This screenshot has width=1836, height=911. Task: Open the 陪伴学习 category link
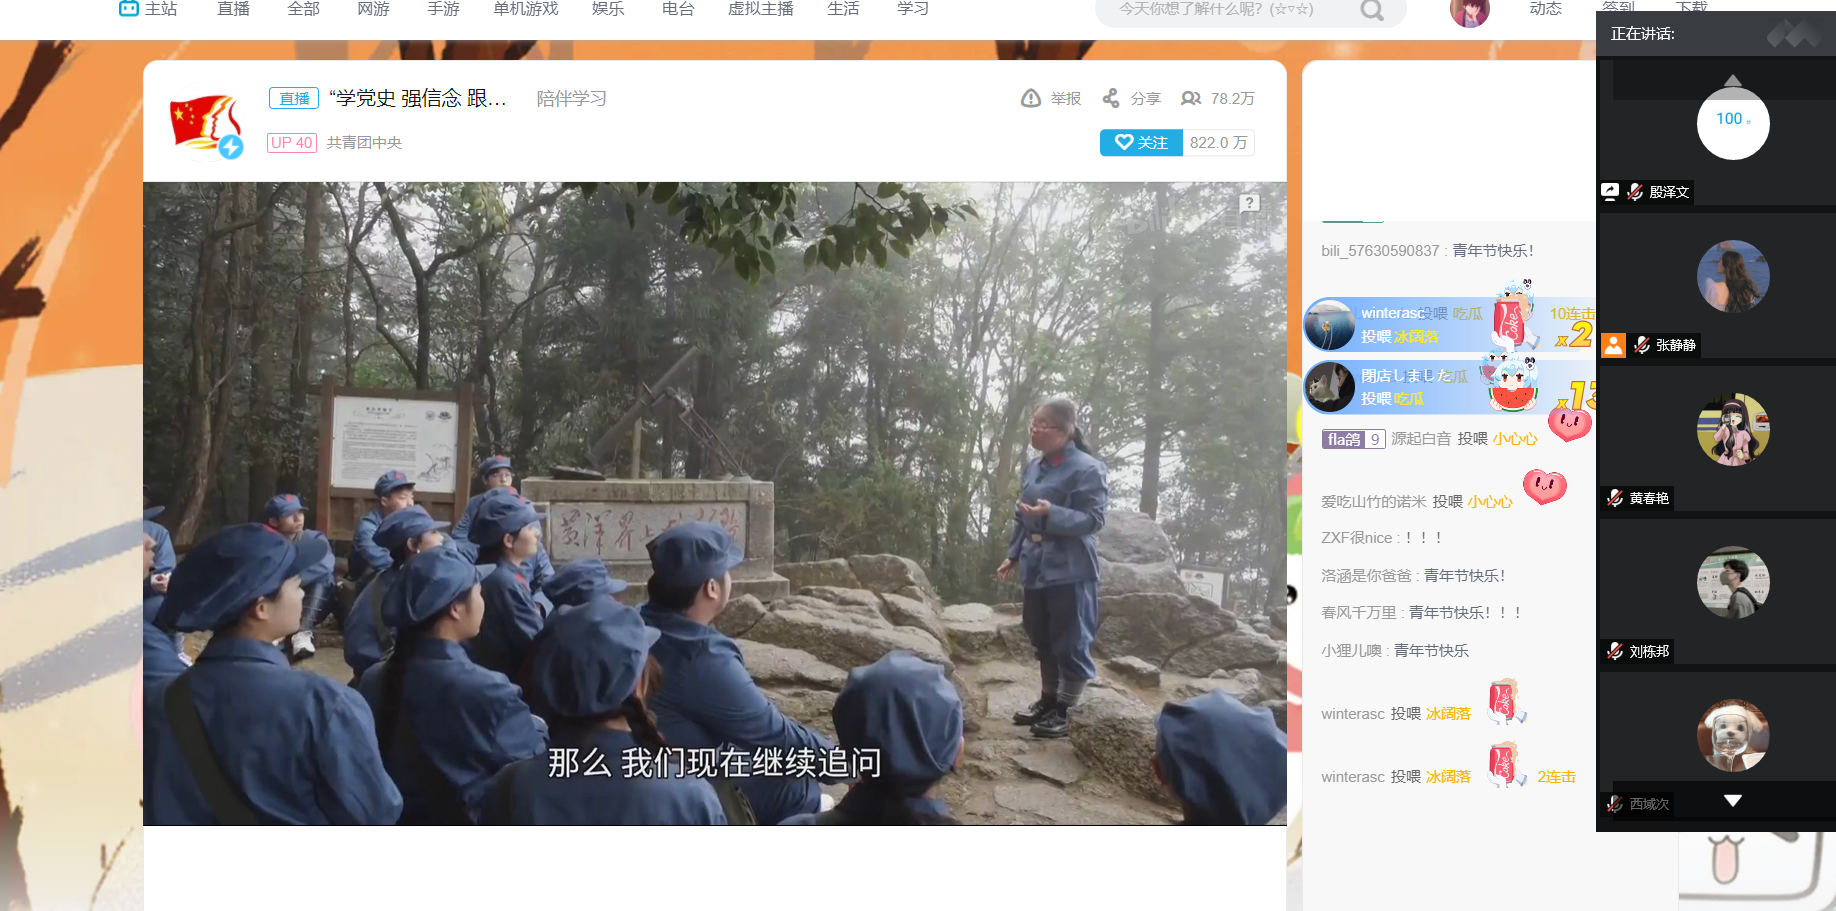[571, 98]
